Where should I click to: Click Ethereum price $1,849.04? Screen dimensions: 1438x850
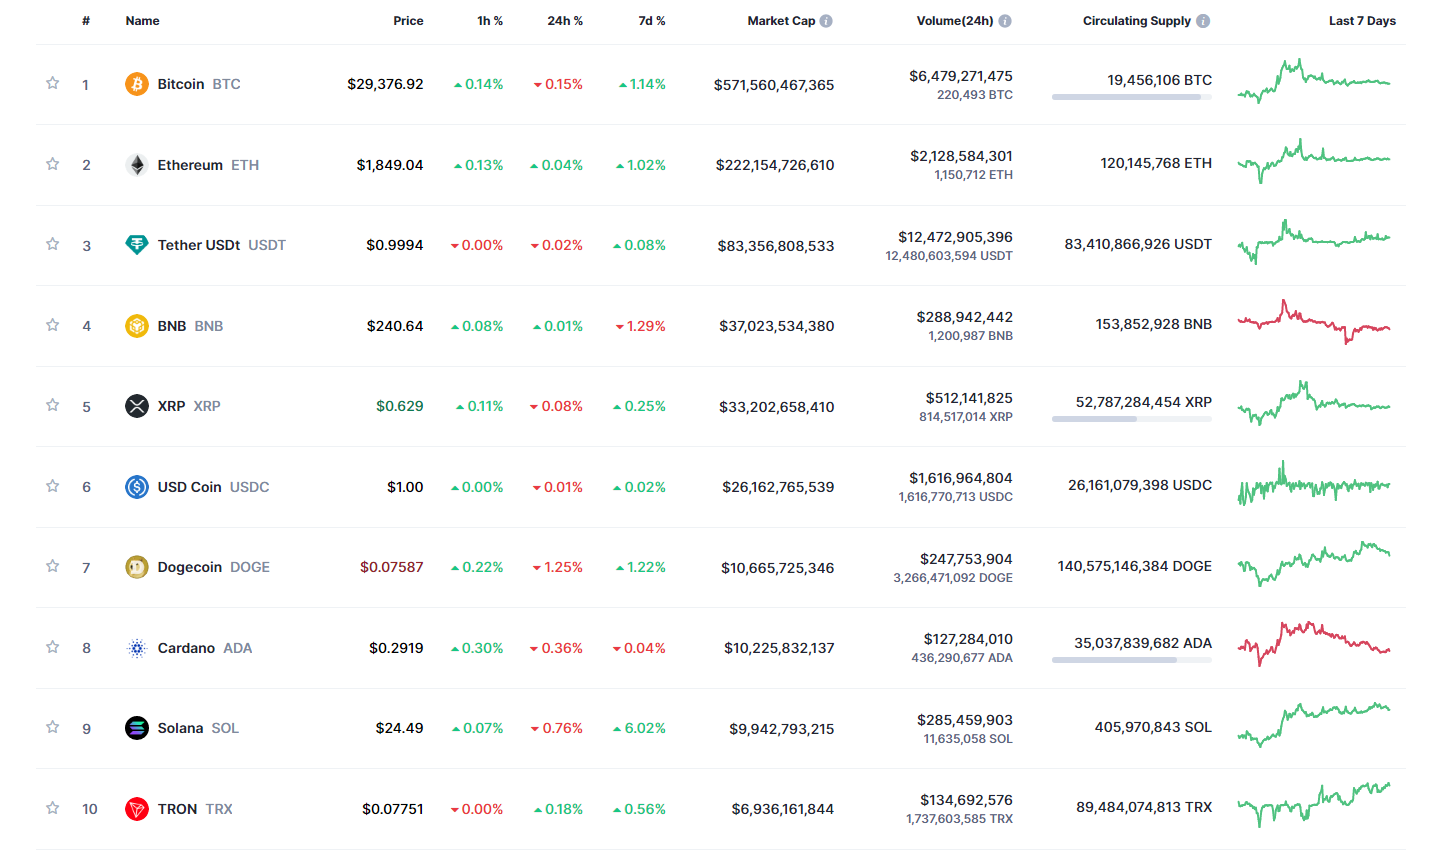coord(390,165)
